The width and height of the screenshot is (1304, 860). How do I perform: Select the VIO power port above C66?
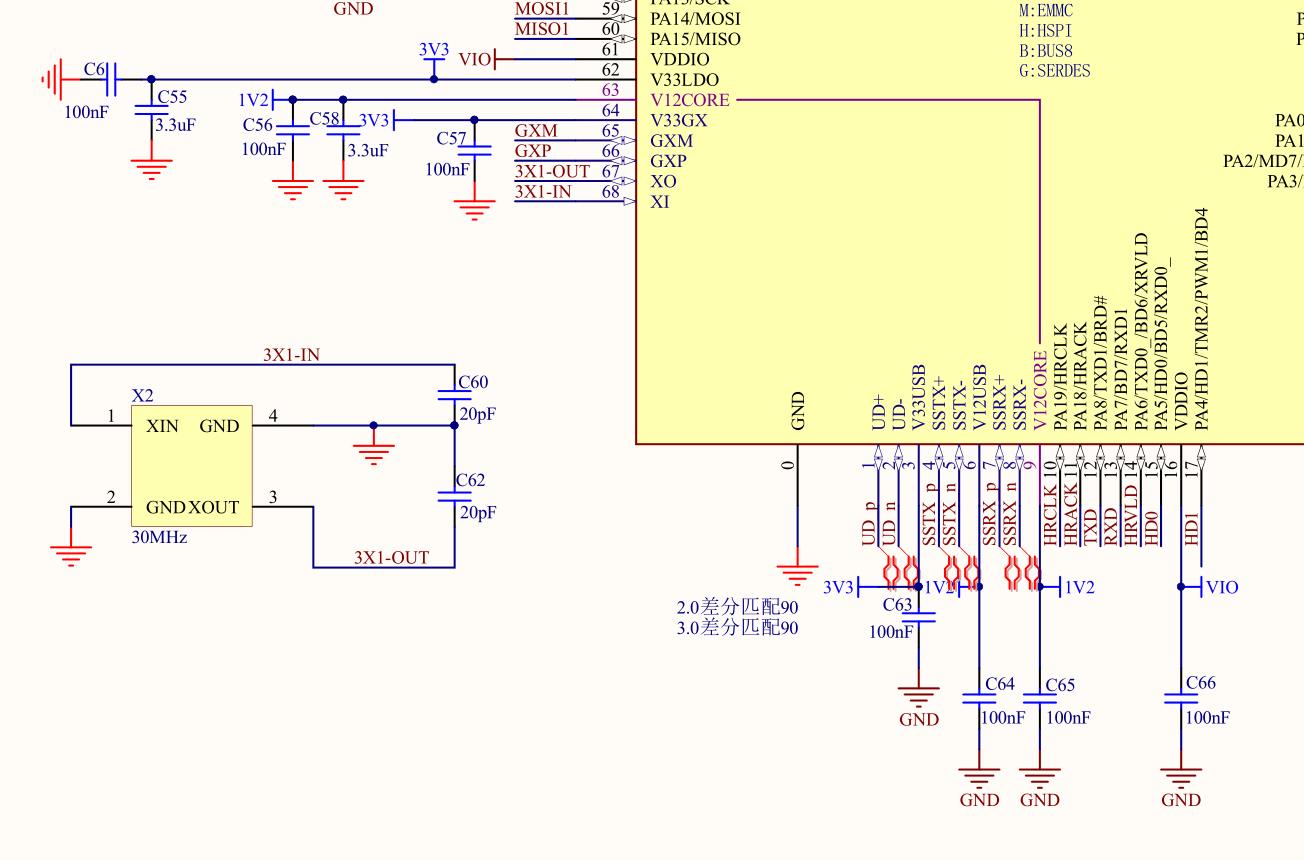[1220, 587]
